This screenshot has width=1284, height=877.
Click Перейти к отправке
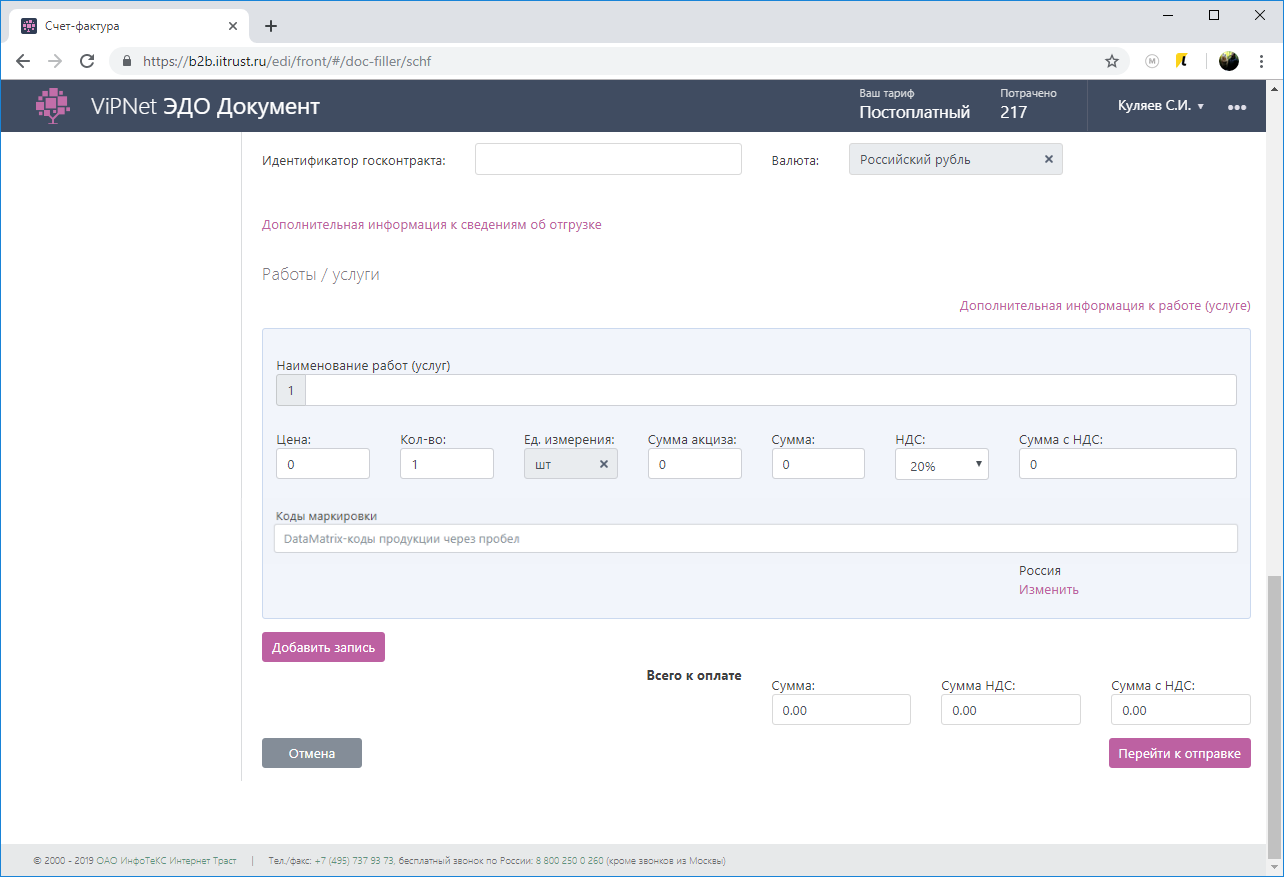pyautogui.click(x=1179, y=752)
